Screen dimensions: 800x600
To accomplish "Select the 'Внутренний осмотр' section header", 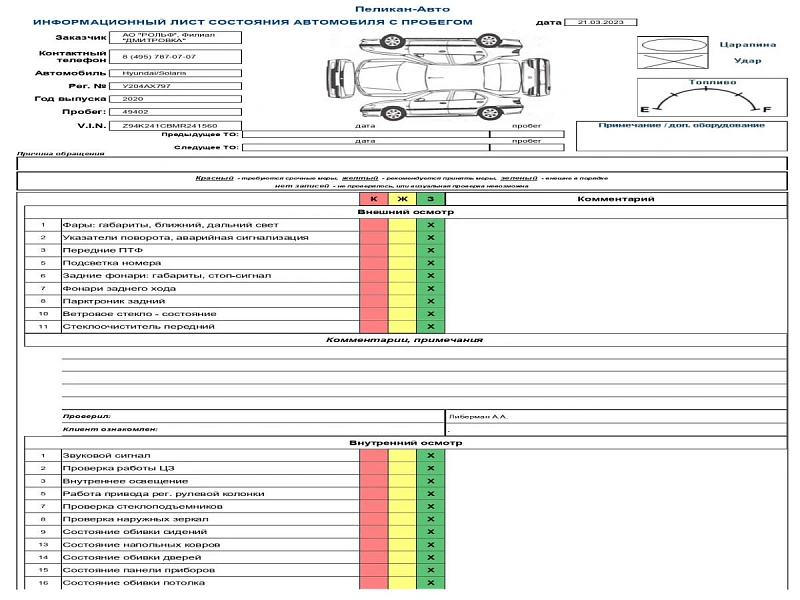I will pyautogui.click(x=405, y=442).
